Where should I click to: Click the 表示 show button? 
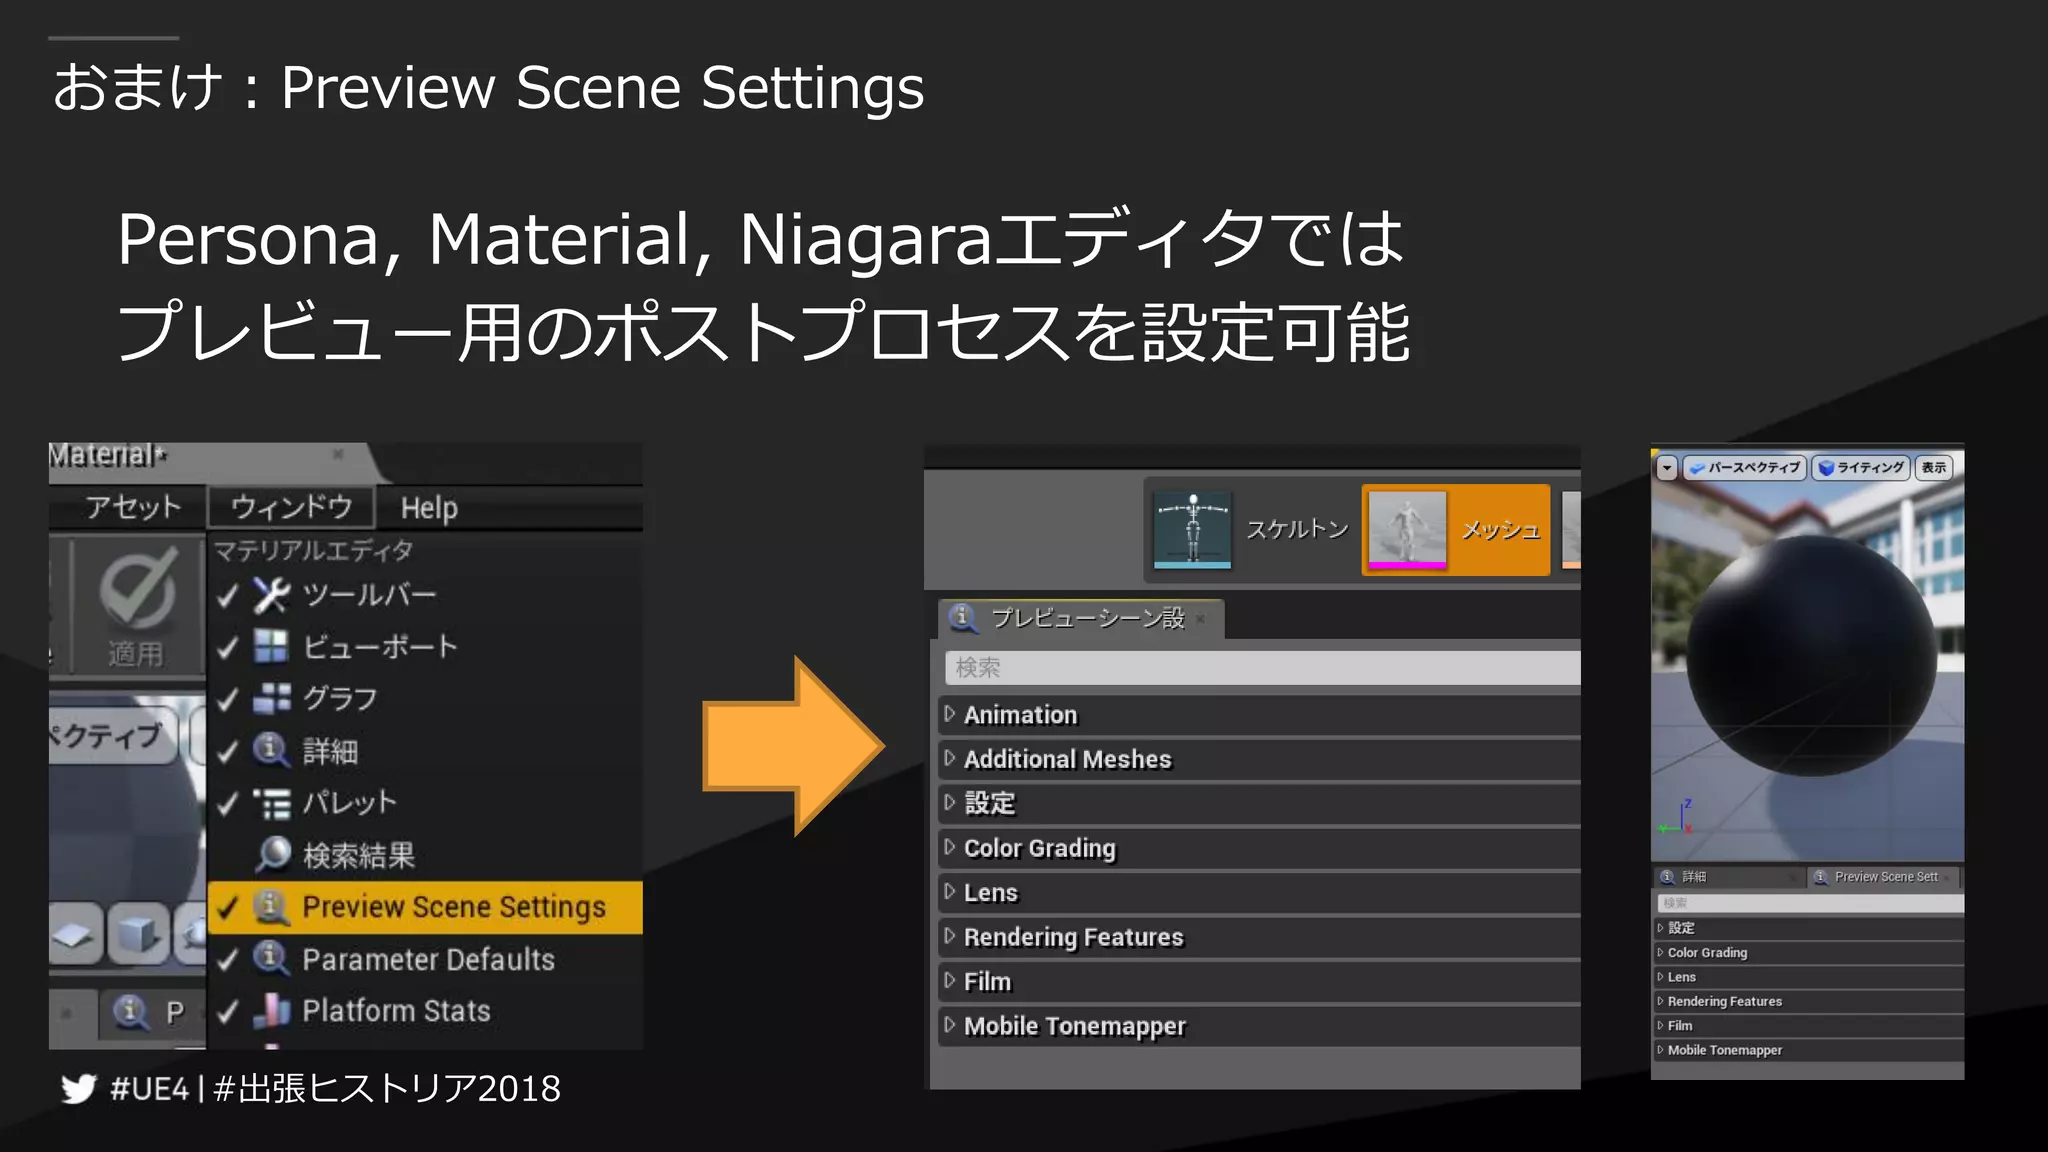pyautogui.click(x=1934, y=468)
